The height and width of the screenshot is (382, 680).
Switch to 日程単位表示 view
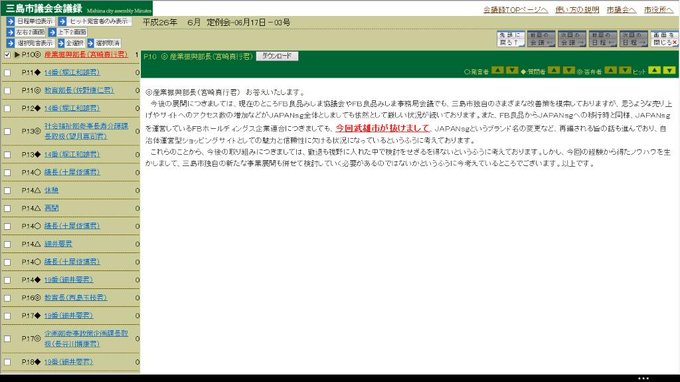(30, 21)
